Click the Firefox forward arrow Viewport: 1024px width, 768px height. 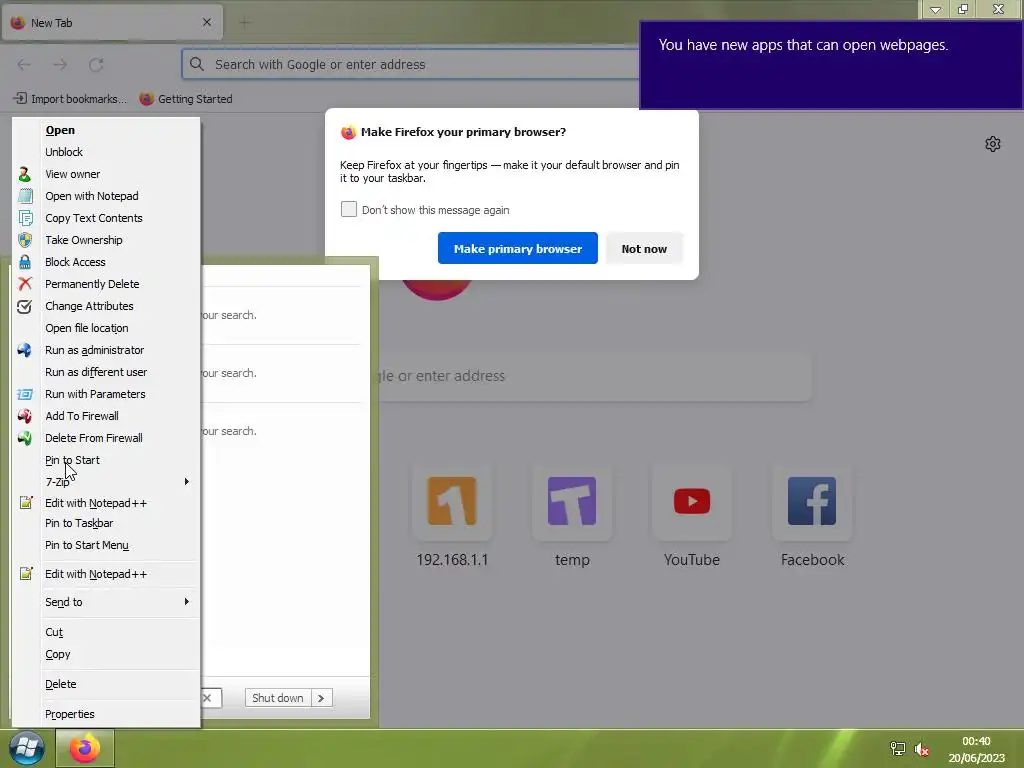pyautogui.click(x=60, y=65)
